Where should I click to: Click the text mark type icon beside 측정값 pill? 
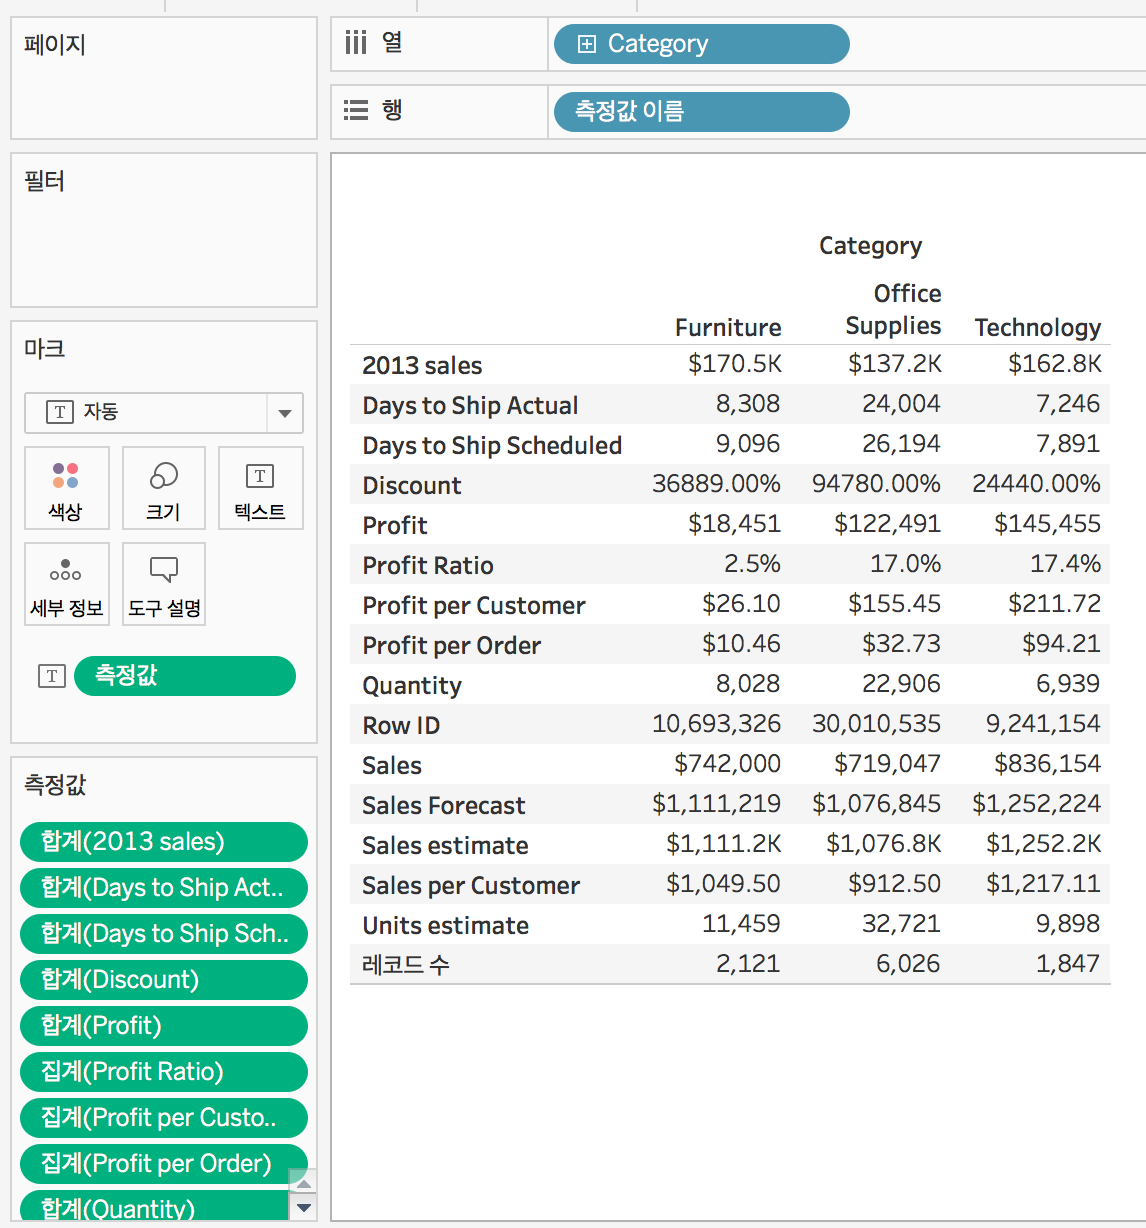pos(52,676)
